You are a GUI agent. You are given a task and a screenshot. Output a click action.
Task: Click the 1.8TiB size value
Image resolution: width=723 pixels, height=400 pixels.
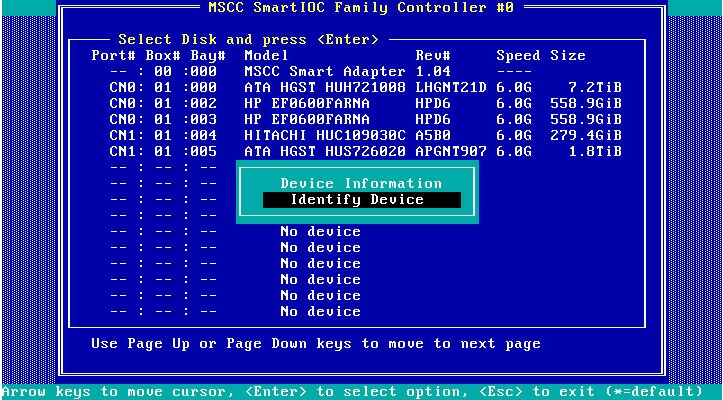[x=594, y=151]
